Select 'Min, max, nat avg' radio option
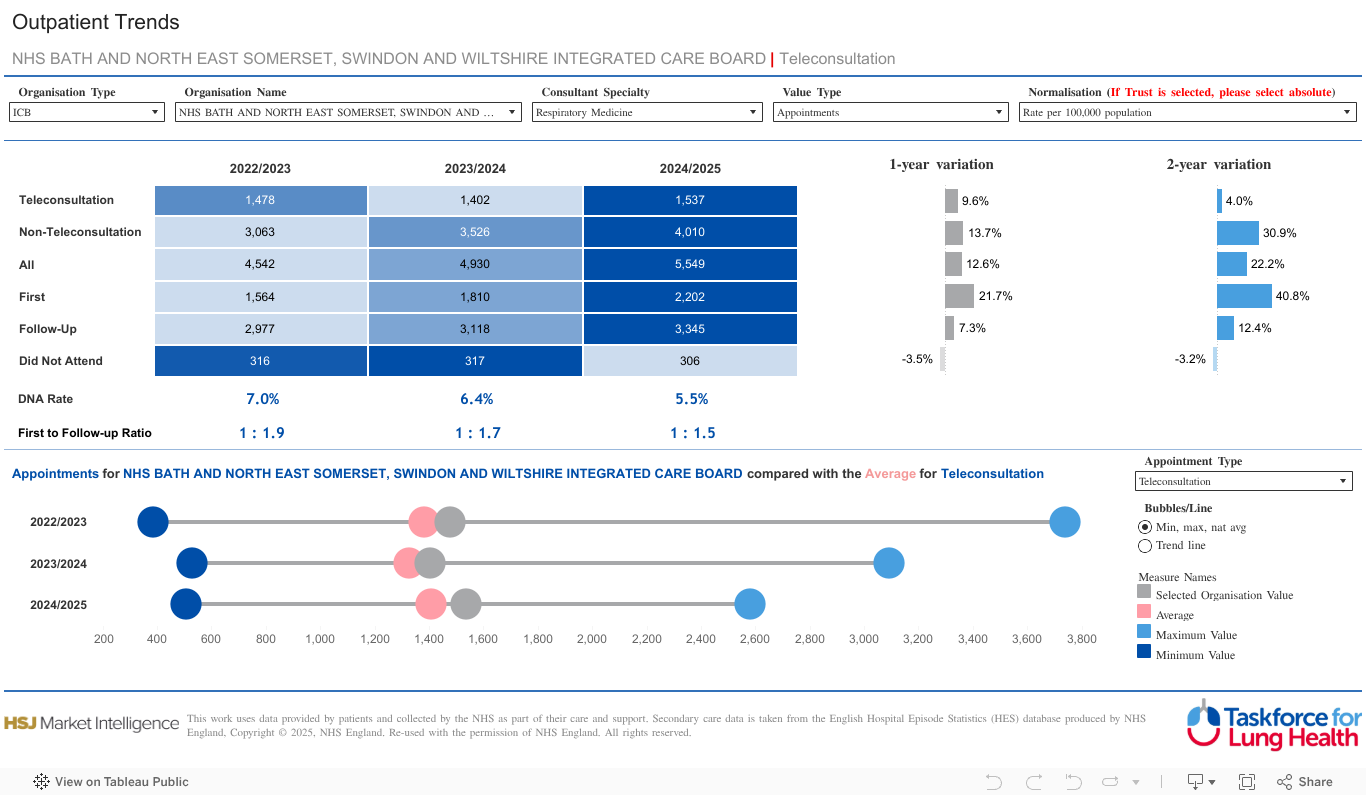This screenshot has width=1366, height=795. pos(1145,527)
